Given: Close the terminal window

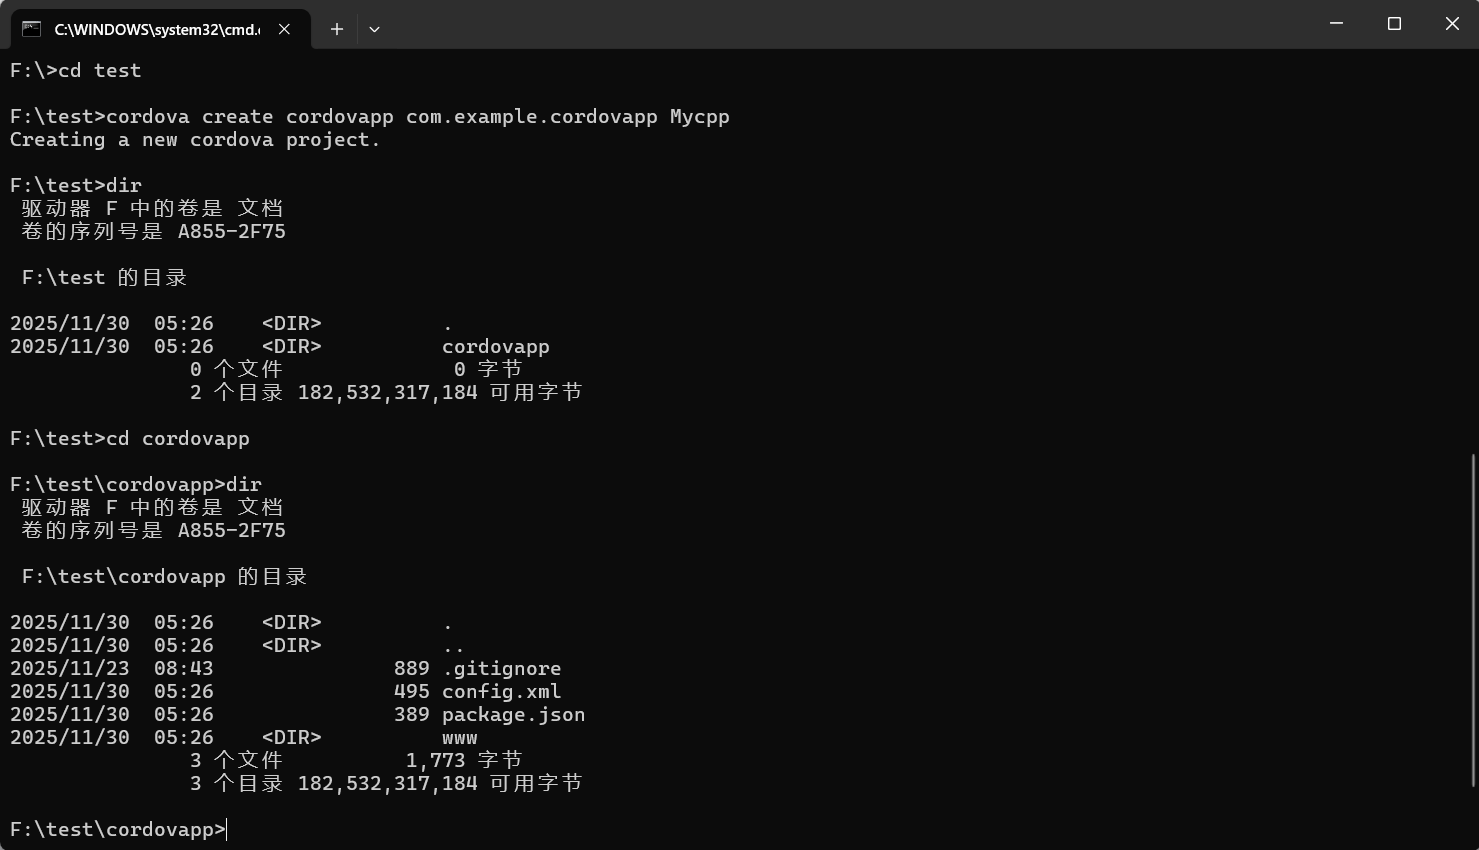Looking at the screenshot, I should click(x=1452, y=23).
